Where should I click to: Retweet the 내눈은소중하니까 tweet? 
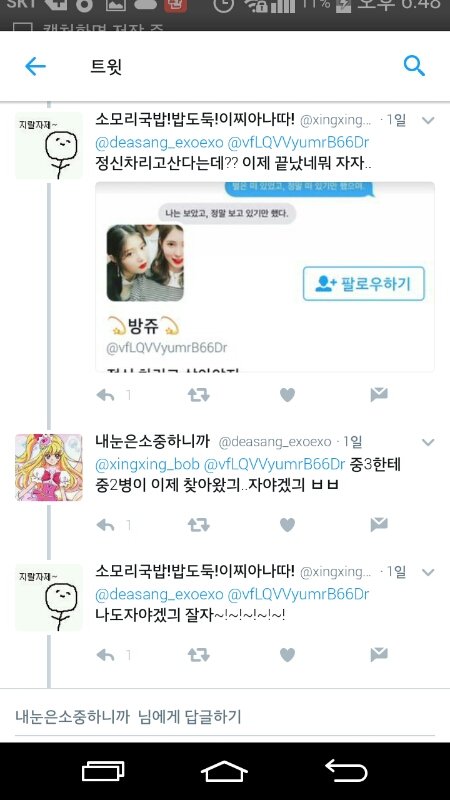point(198,525)
